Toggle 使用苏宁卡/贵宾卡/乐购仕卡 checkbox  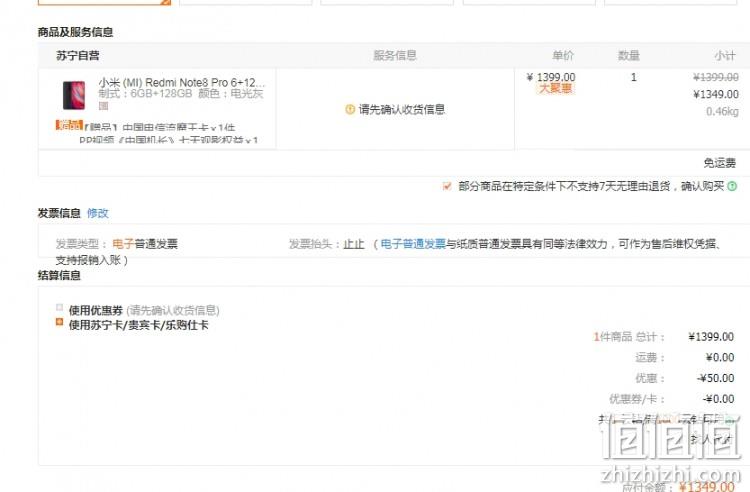pos(59,322)
